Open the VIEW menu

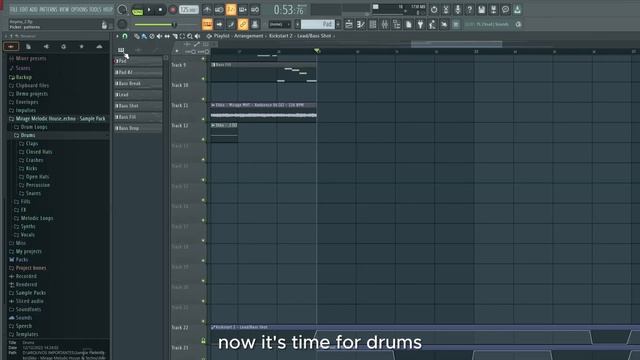[64, 9]
